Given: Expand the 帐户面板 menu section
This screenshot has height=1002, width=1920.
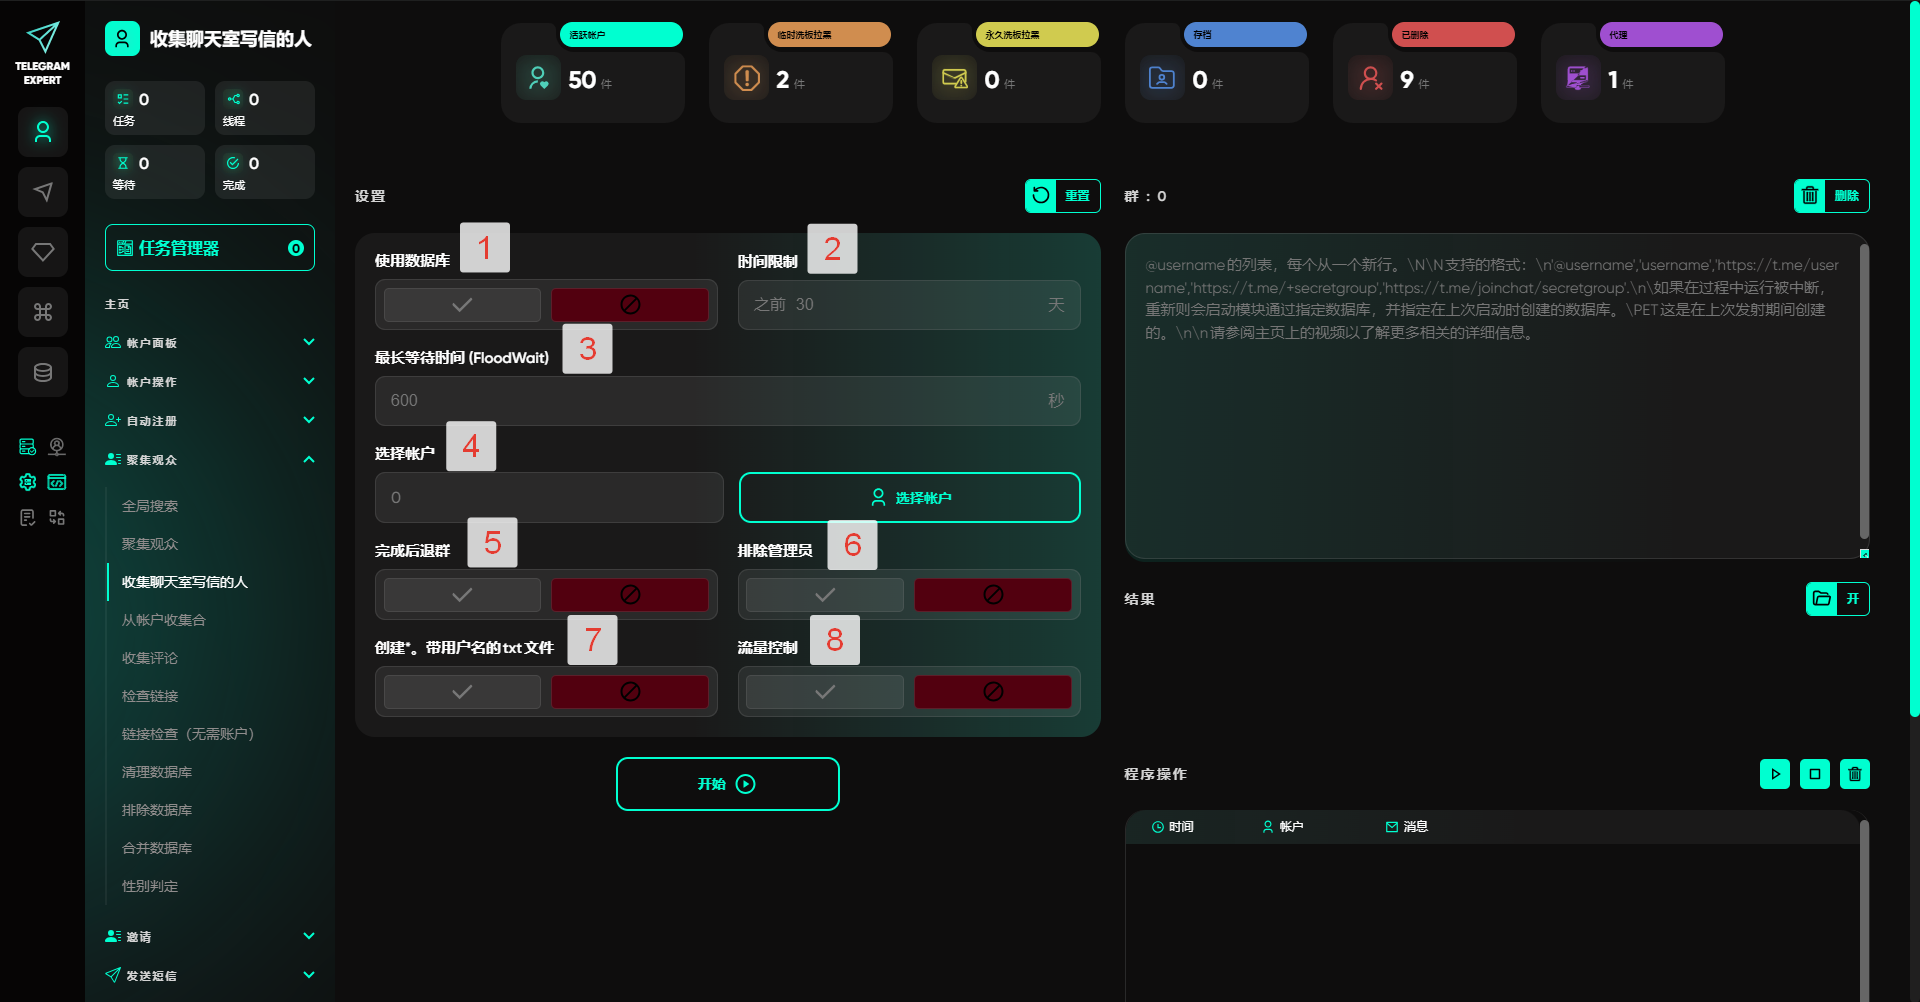Looking at the screenshot, I should tap(209, 343).
